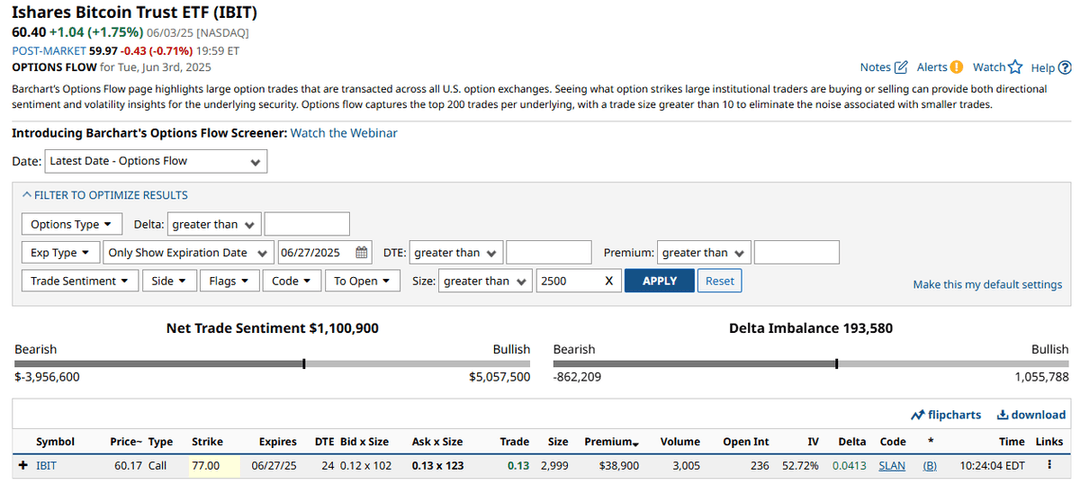Viewport: 1080px width, 483px height.
Task: Click the Alerts link text
Action: pos(932,68)
